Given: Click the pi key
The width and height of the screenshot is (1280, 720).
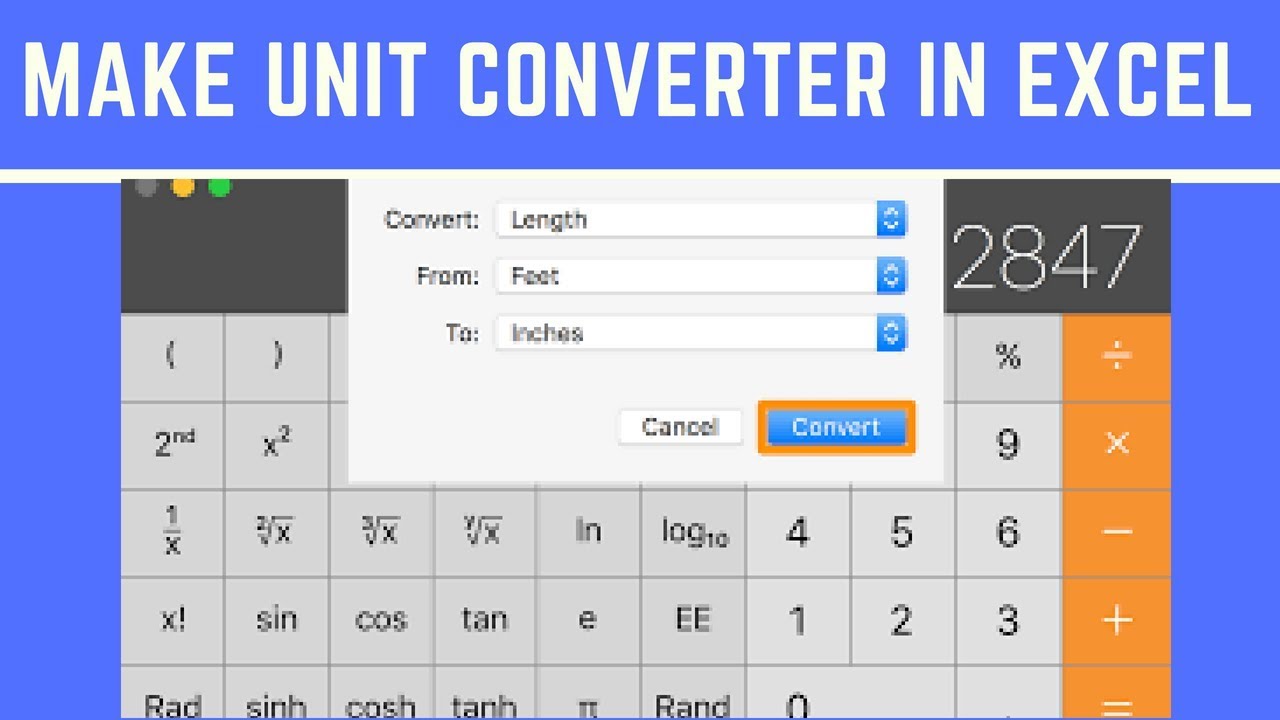Looking at the screenshot, I should [589, 693].
